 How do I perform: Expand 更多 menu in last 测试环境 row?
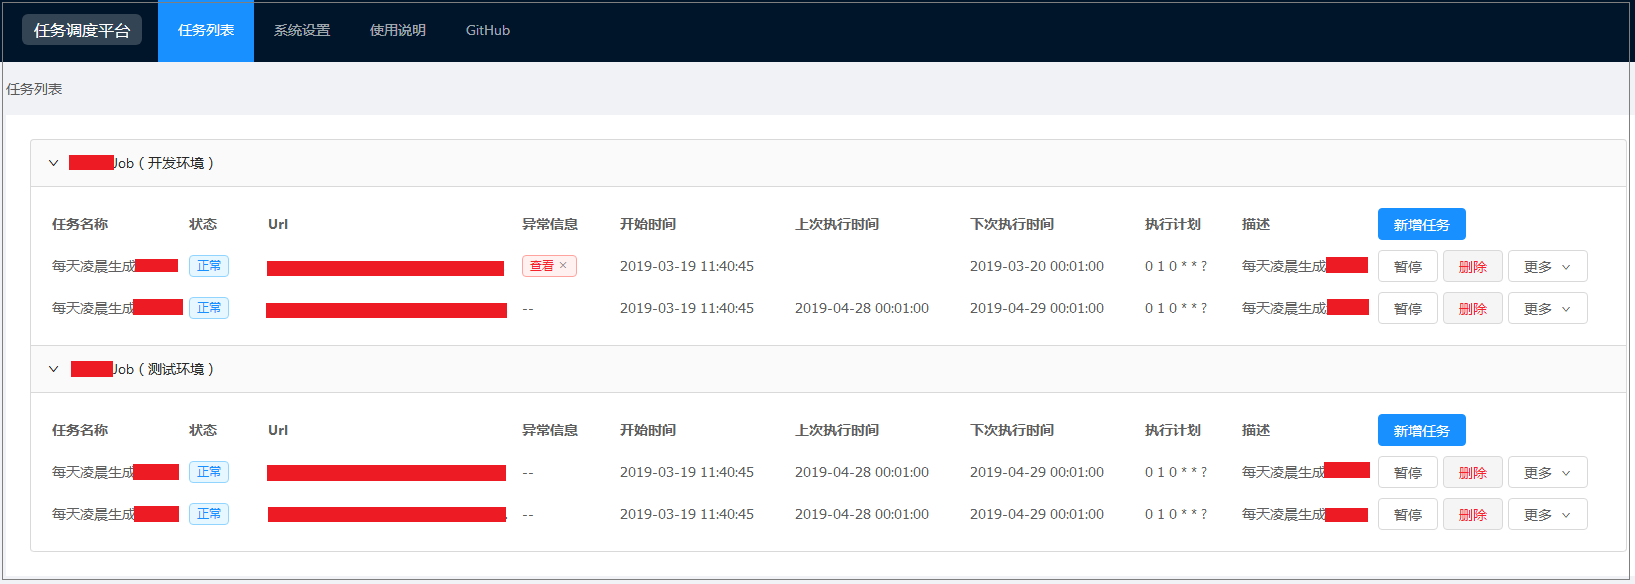[1547, 515]
